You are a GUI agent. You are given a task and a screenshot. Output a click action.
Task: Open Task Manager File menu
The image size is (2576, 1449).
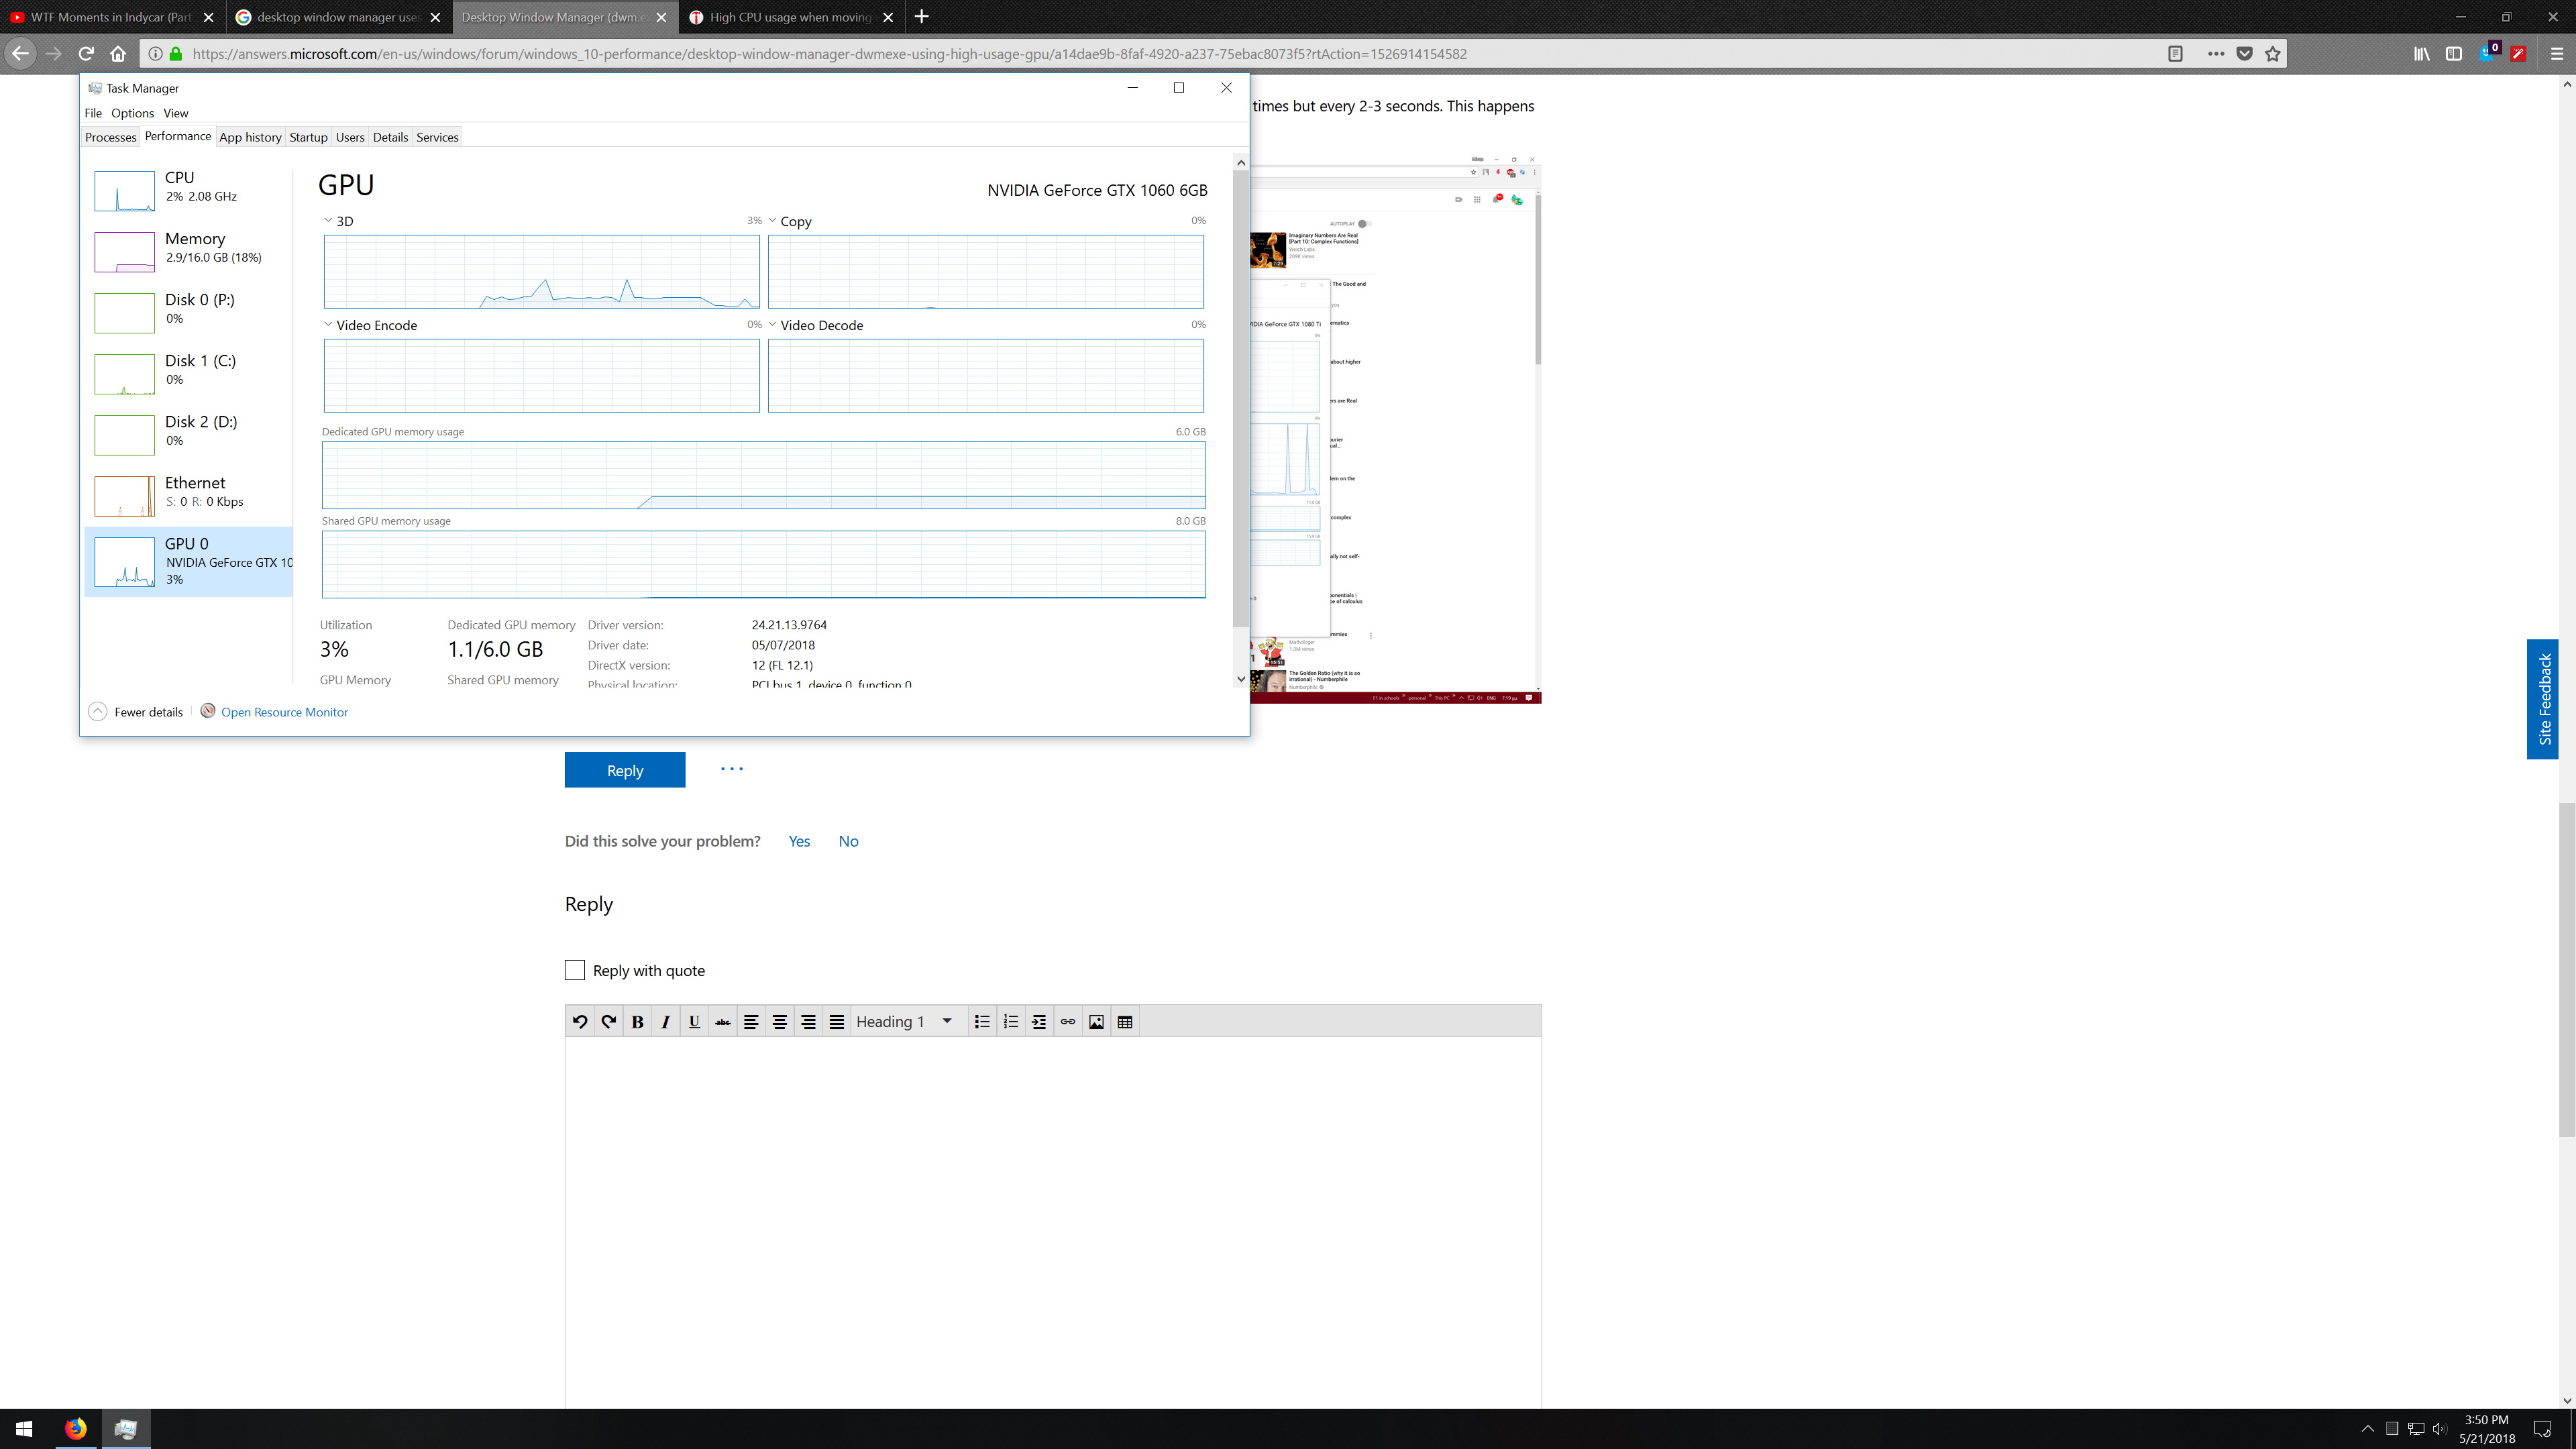(93, 113)
